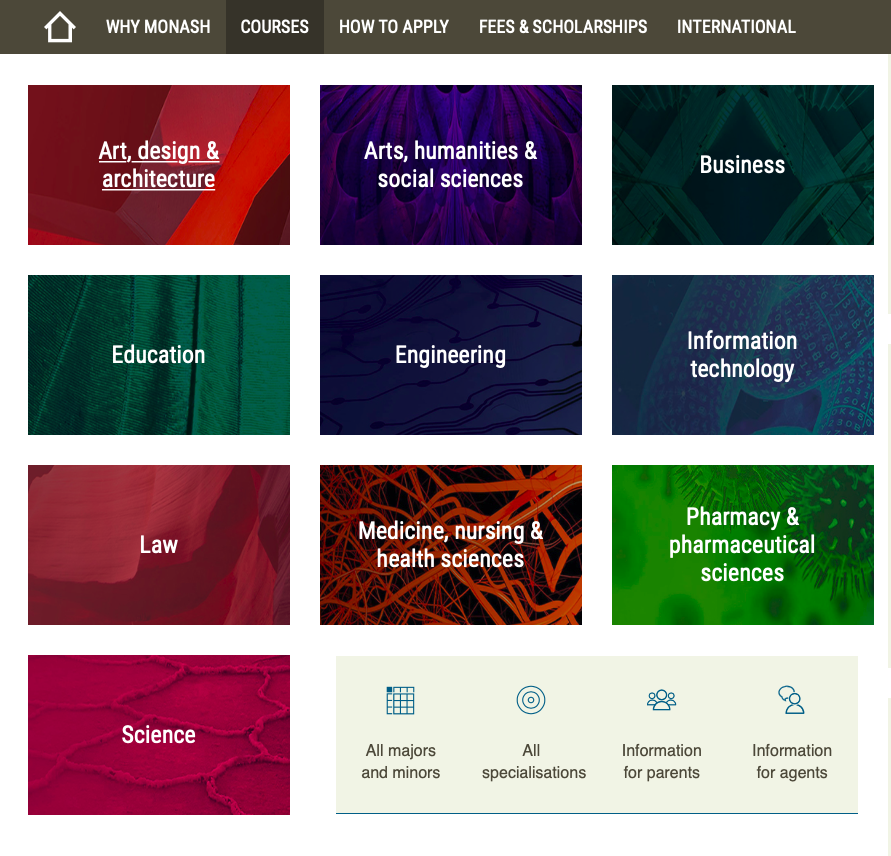Choose the Law study area tile

pyautogui.click(x=159, y=545)
